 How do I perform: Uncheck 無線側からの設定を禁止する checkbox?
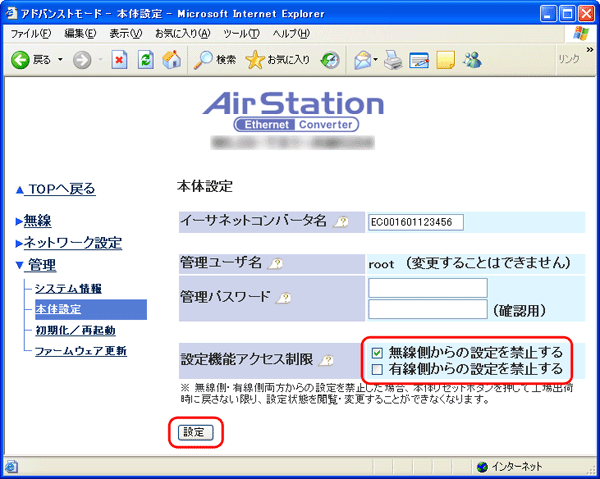pyautogui.click(x=376, y=352)
